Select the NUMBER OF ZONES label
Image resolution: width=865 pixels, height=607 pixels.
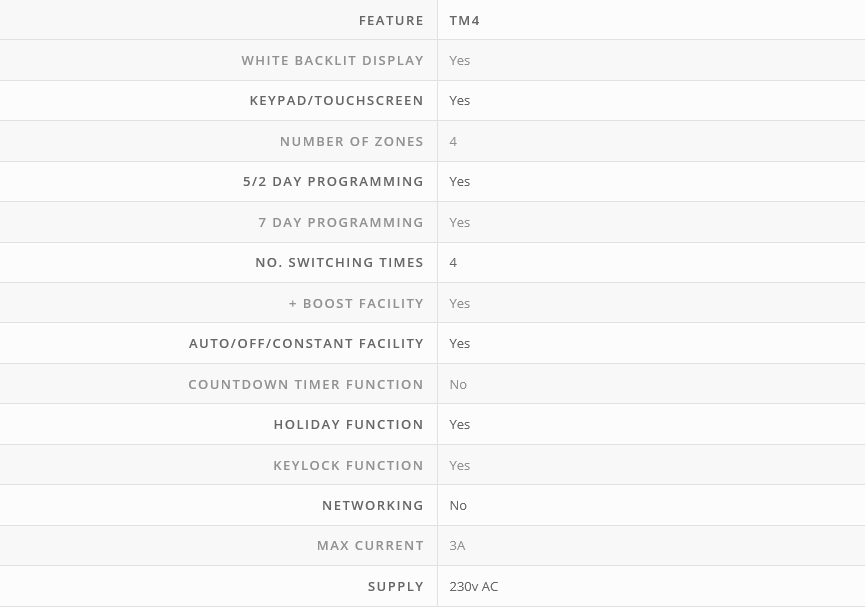coord(351,141)
